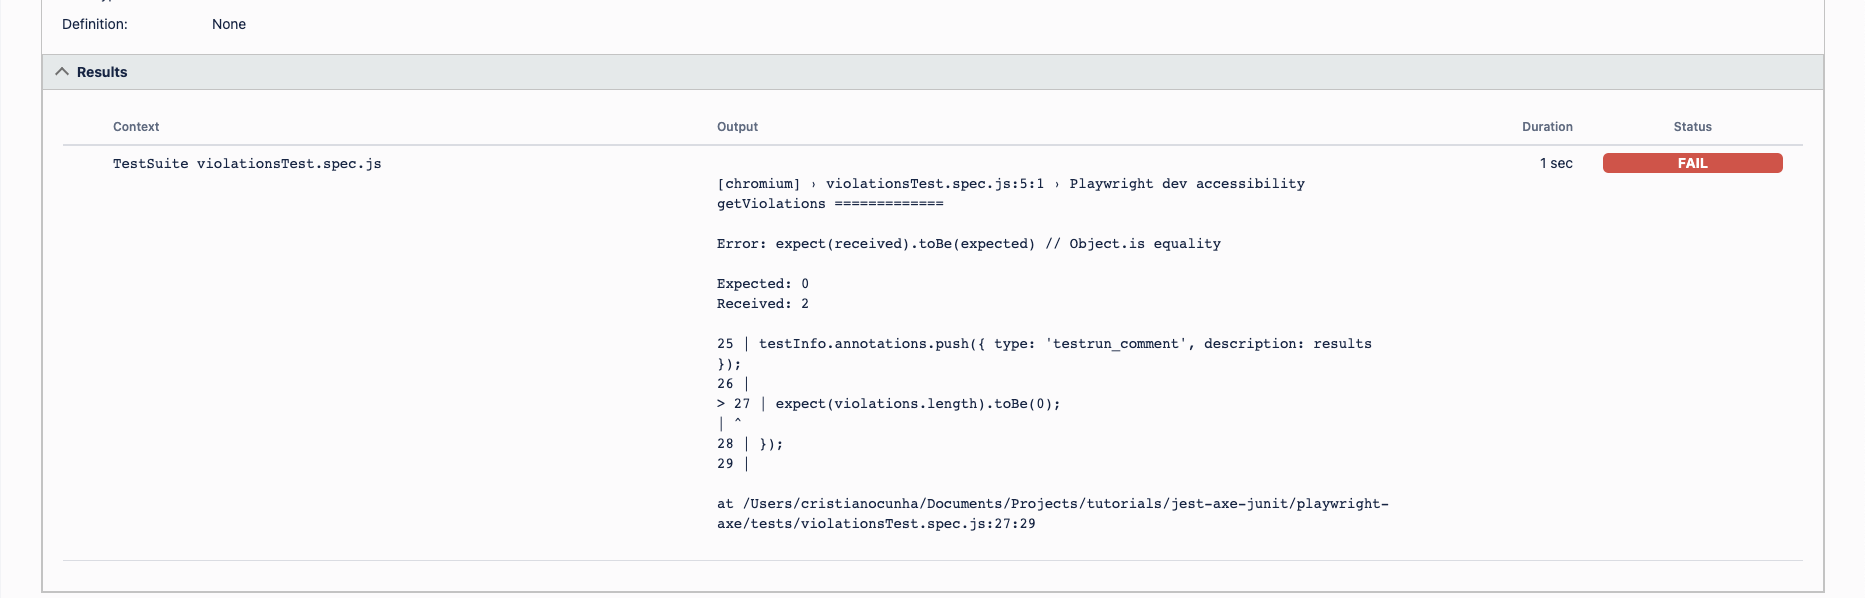The width and height of the screenshot is (1865, 598).
Task: Click the chromium test title line
Action: point(1011,184)
